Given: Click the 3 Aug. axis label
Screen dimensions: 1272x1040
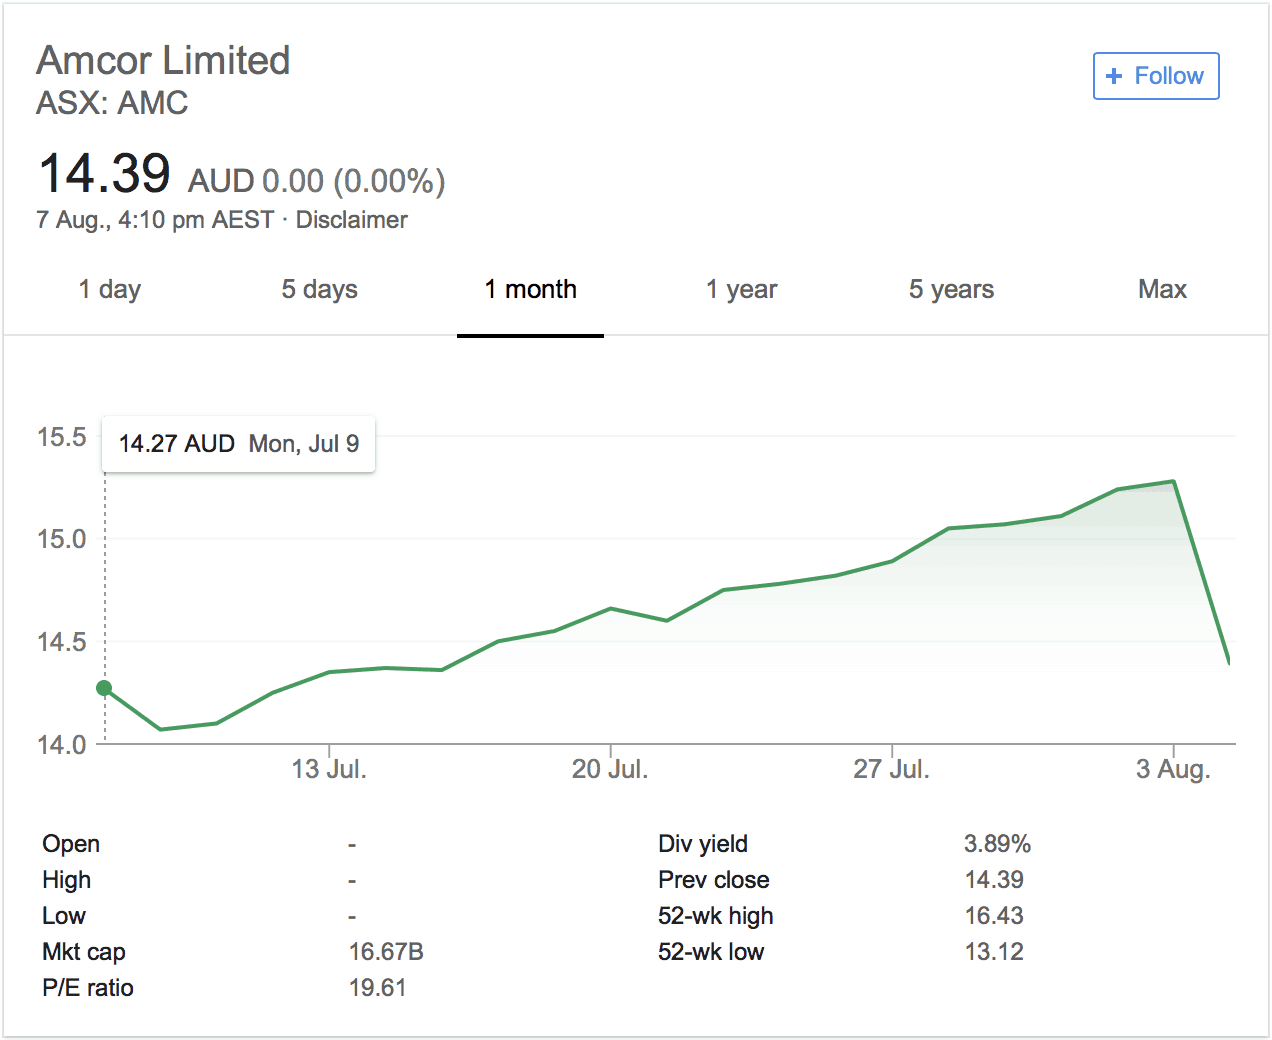Looking at the screenshot, I should click(x=1173, y=769).
